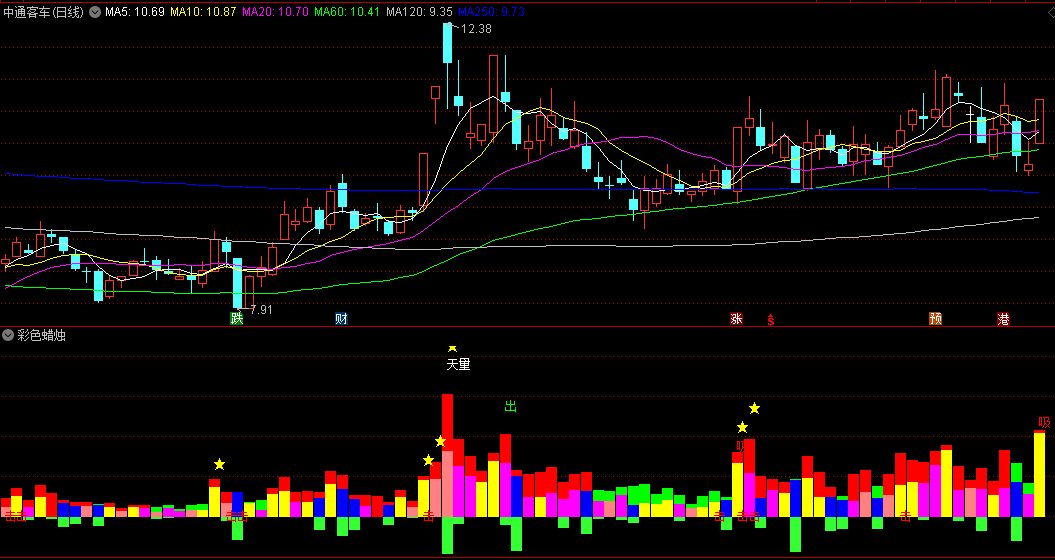Select the MA120: 9.35 label
This screenshot has width=1055, height=560.
(x=420, y=12)
